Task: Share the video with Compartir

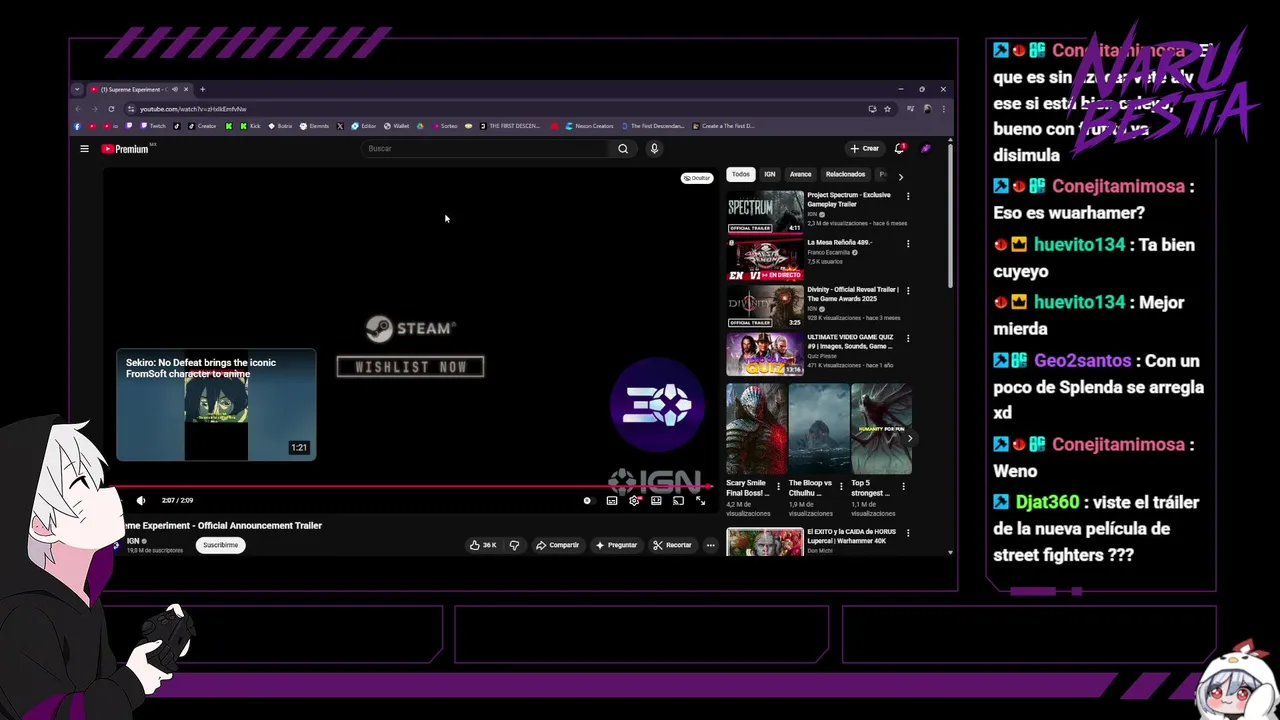Action: coord(557,545)
